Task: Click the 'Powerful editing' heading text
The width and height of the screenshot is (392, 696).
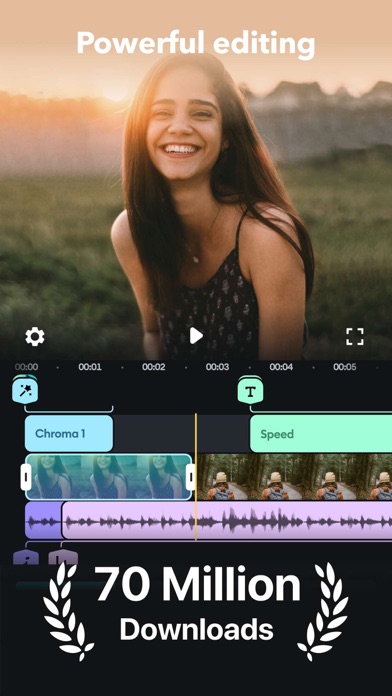Action: pos(196,44)
